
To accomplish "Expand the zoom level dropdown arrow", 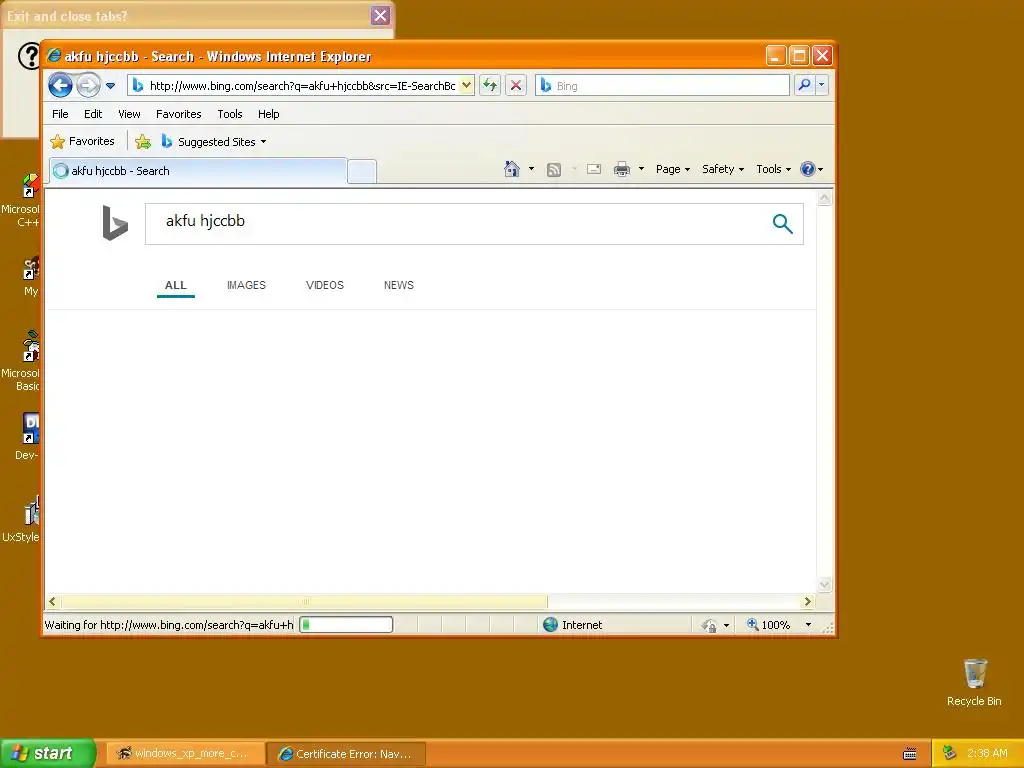I will (808, 625).
